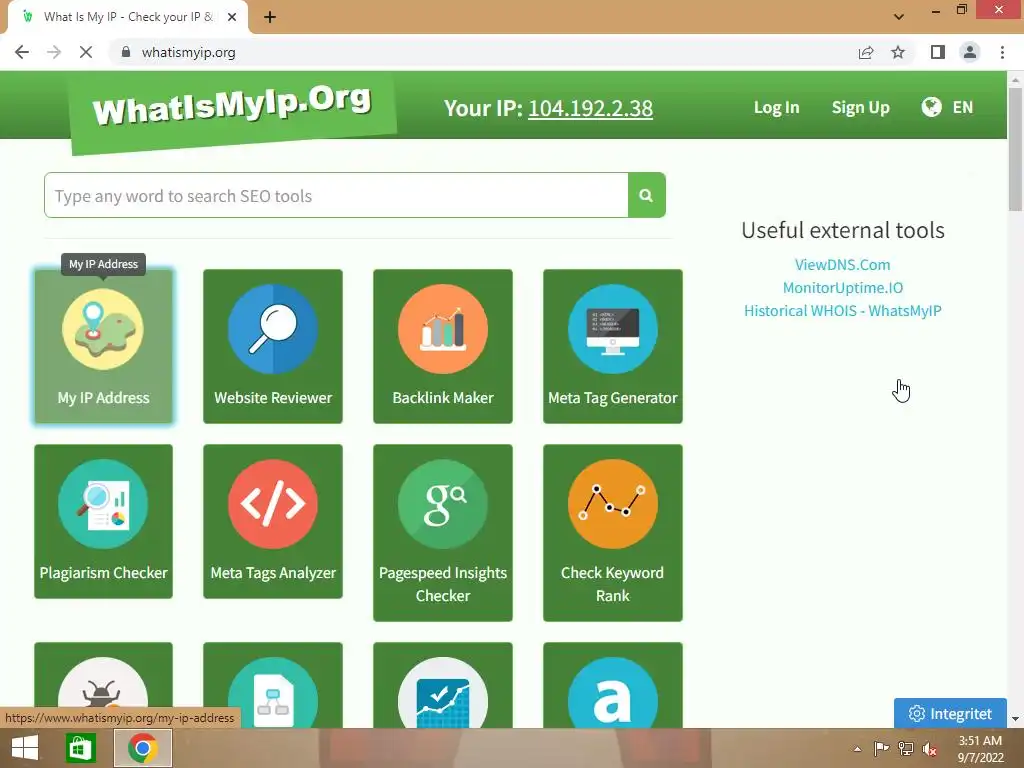Image resolution: width=1024 pixels, height=768 pixels.
Task: Bookmark this page with the star
Action: point(898,52)
